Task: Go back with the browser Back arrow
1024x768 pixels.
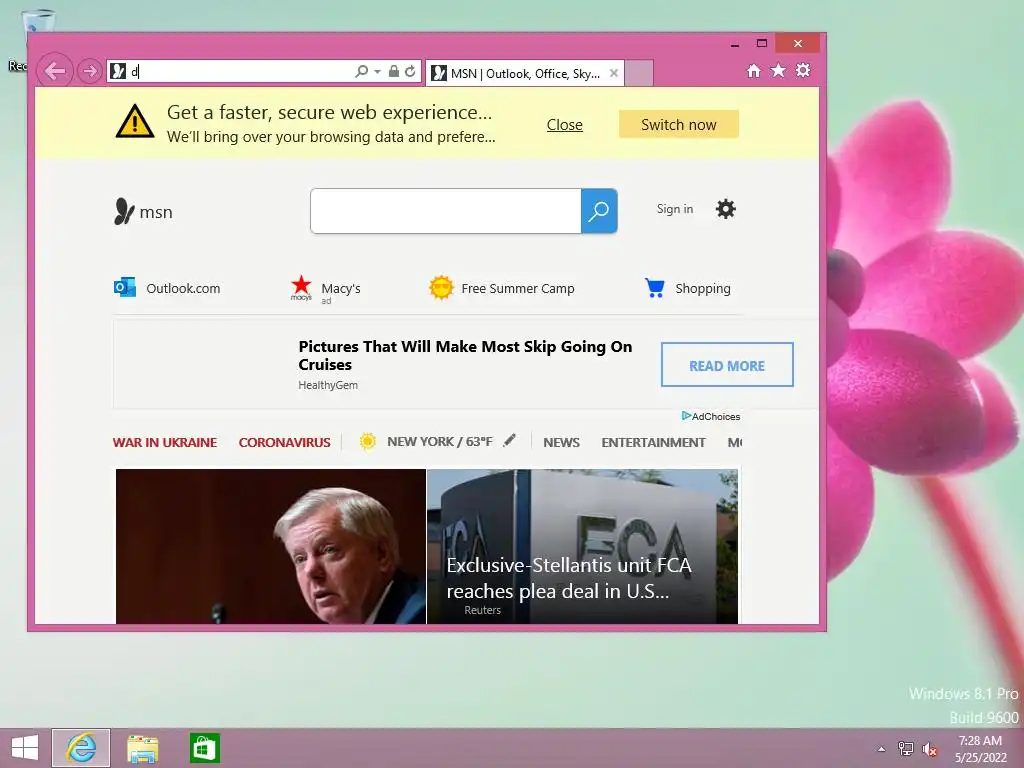Action: tap(55, 71)
